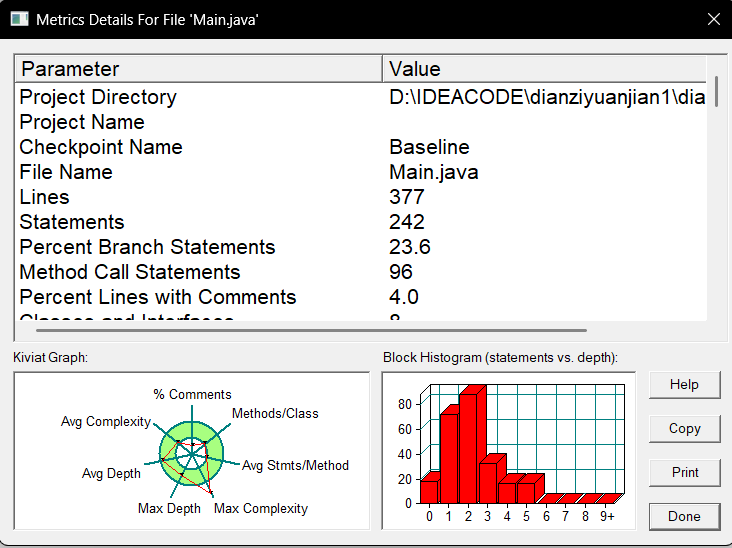Viewport: 732px width, 548px height.
Task: Click the Avg Depth axis label
Action: tap(111, 473)
